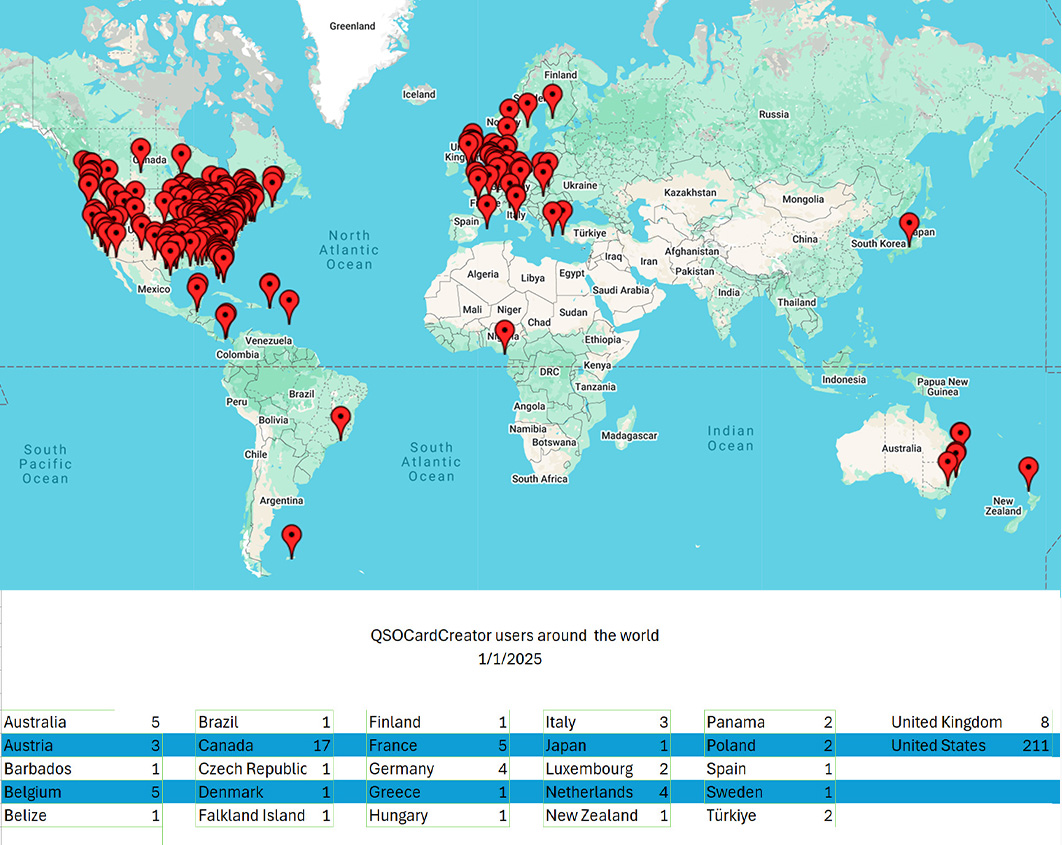This screenshot has width=1062, height=845.
Task: Select the pin near the Falkland Islands
Action: point(291,538)
